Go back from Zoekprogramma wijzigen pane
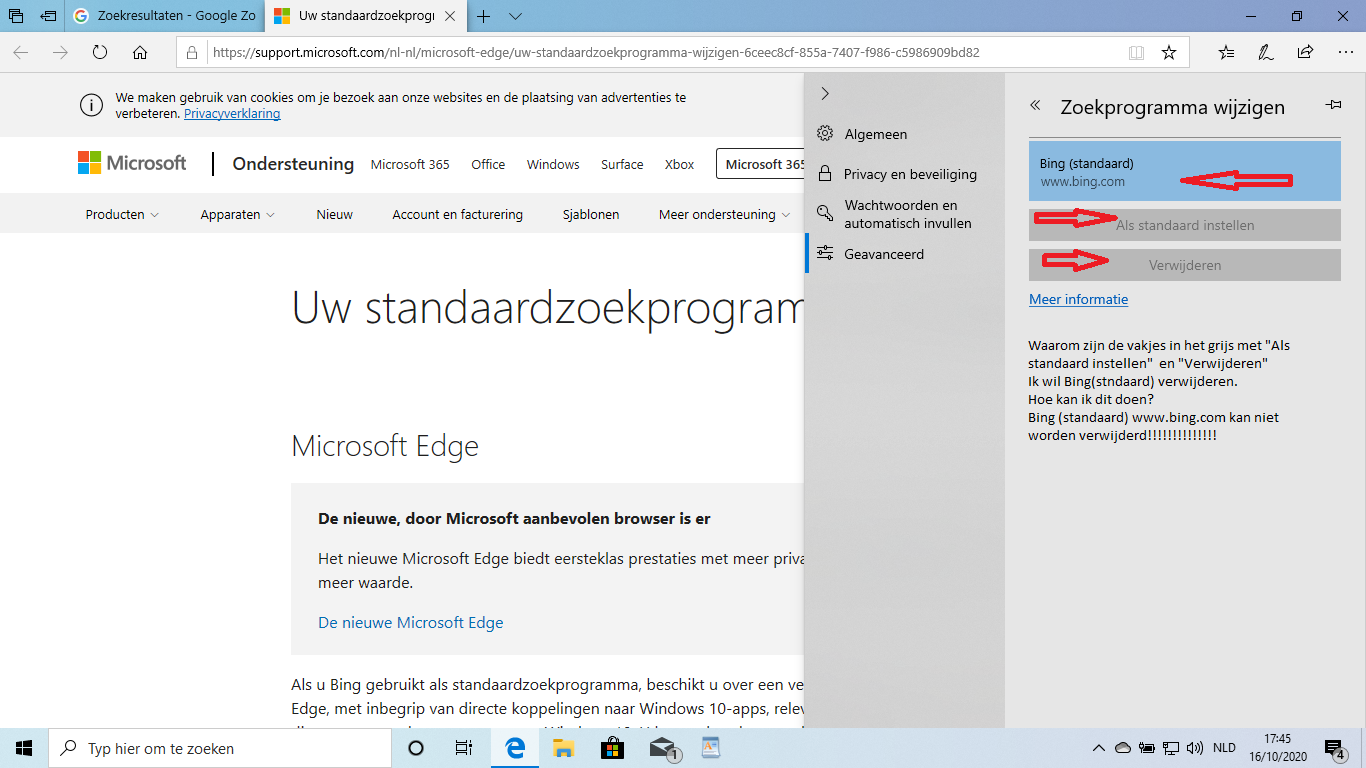The height and width of the screenshot is (768, 1366). (1035, 105)
